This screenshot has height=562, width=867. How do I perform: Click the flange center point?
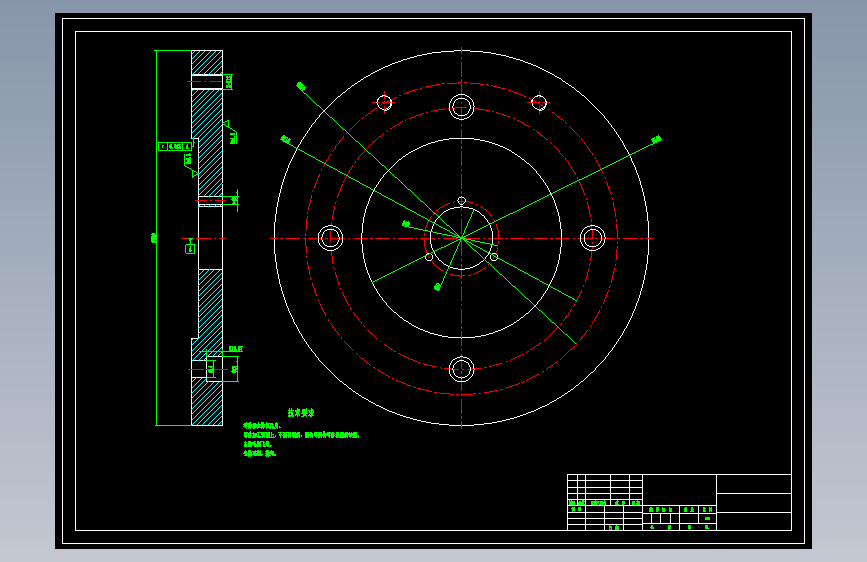coord(462,238)
